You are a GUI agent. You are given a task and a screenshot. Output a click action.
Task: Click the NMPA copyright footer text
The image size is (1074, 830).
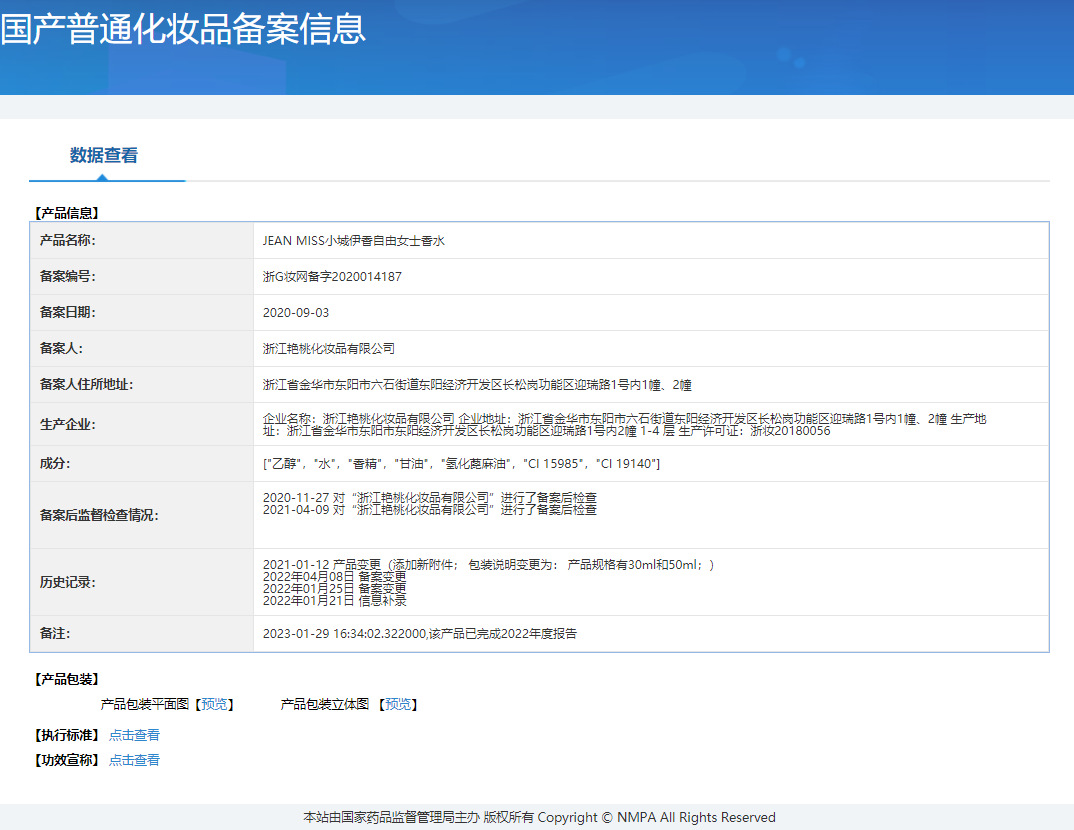coord(539,817)
